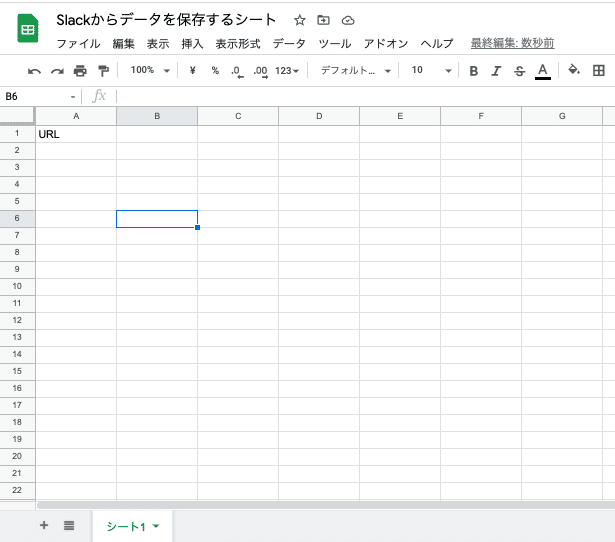The width and height of the screenshot is (615, 542).
Task: Select column A header
Action: point(76,116)
